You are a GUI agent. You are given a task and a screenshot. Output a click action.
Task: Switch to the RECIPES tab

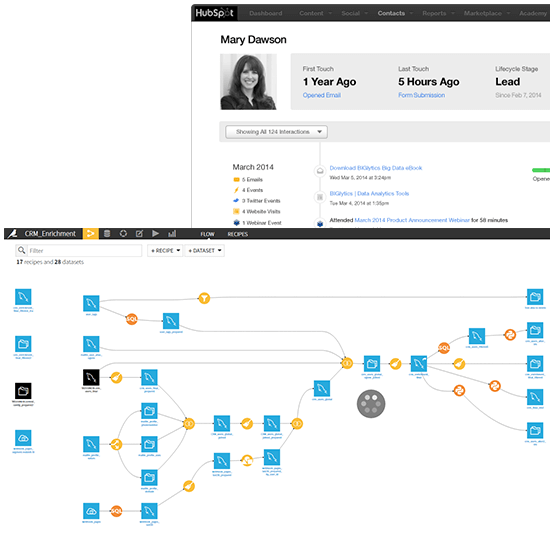pyautogui.click(x=237, y=234)
